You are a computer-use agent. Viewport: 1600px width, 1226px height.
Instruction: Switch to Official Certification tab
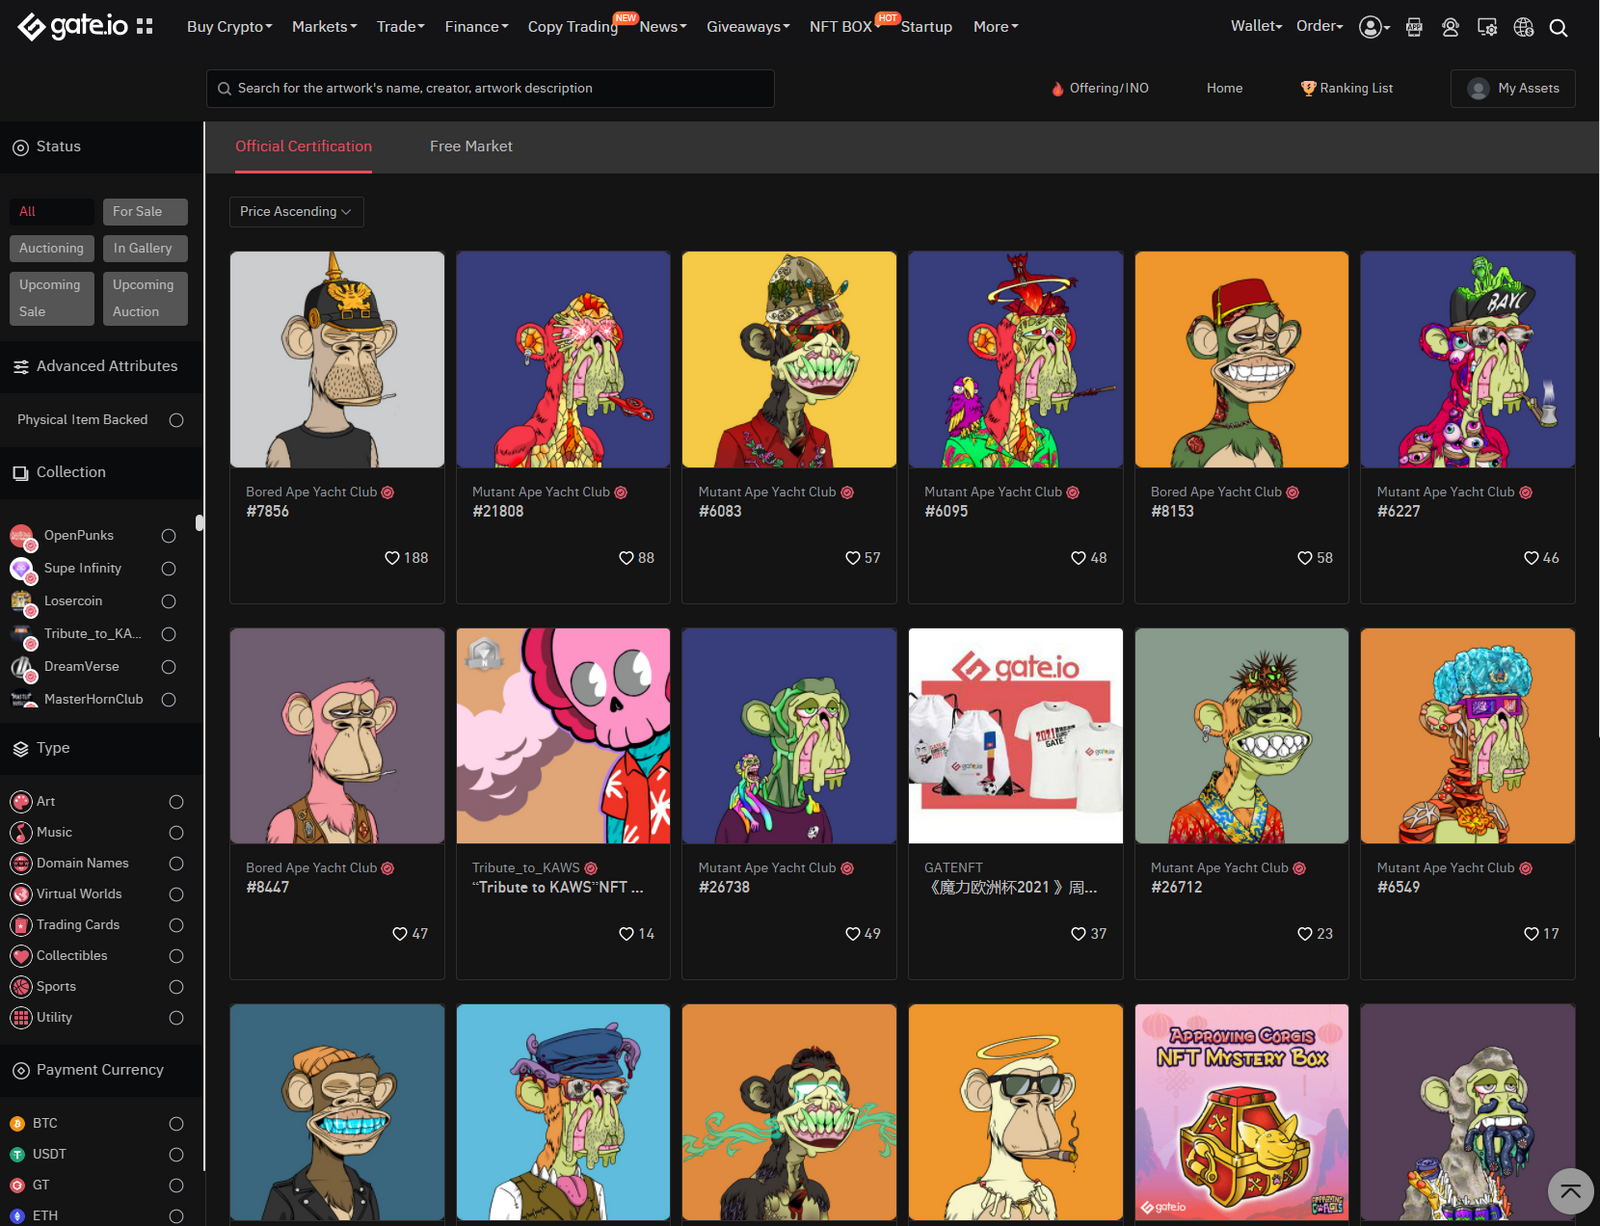[303, 147]
